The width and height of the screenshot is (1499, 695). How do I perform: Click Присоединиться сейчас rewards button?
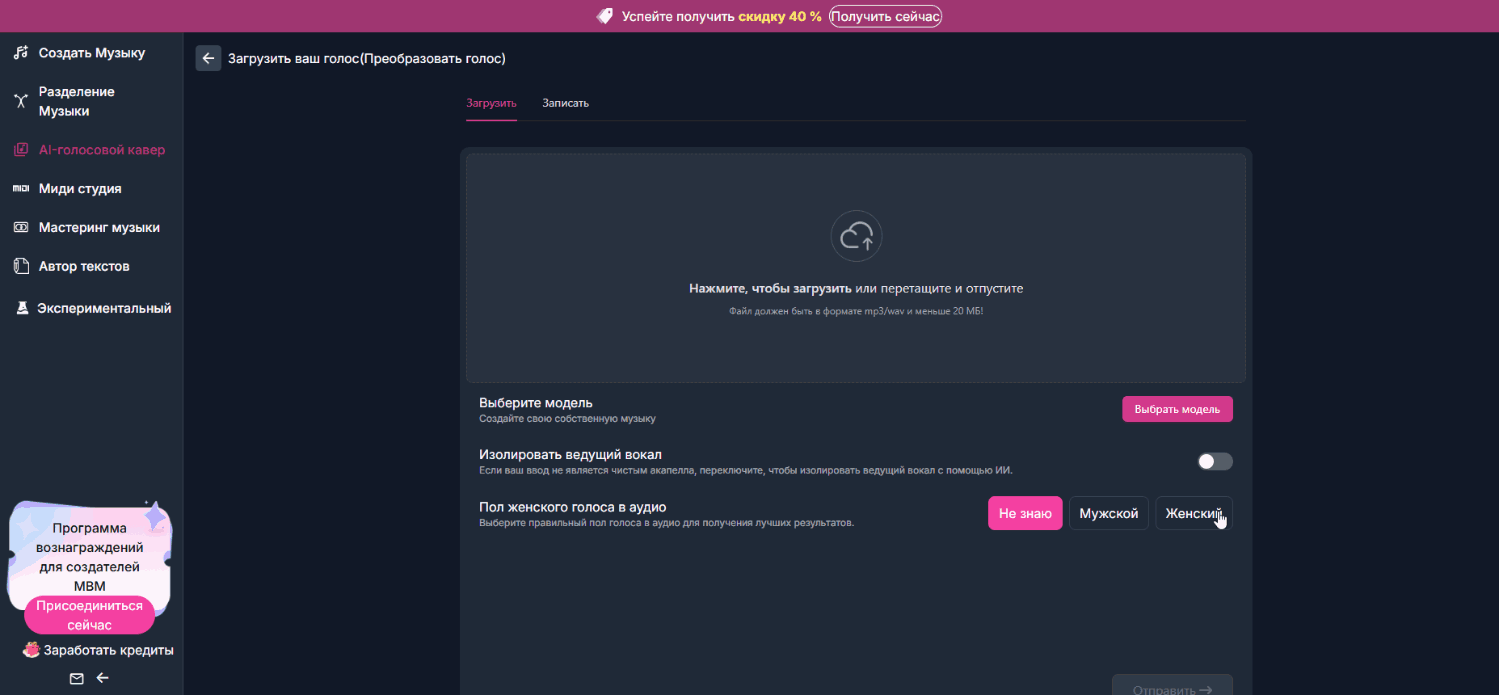[89, 615]
